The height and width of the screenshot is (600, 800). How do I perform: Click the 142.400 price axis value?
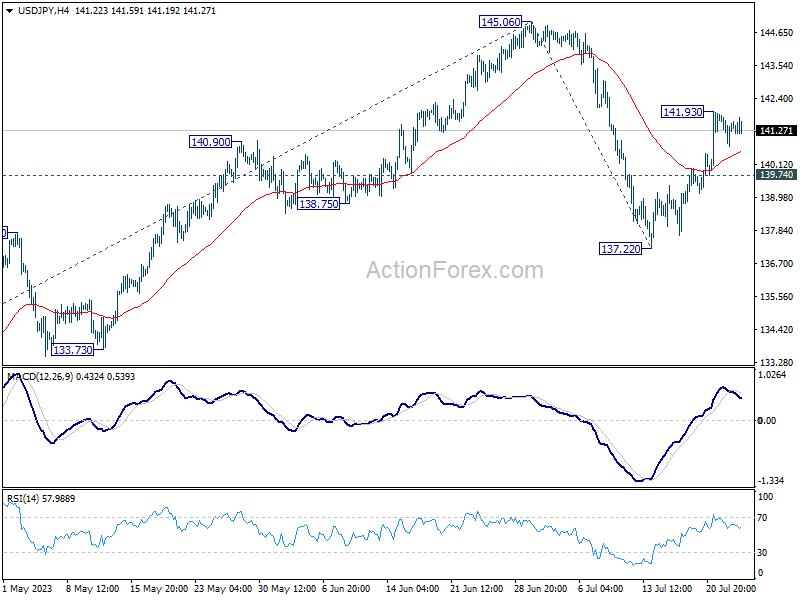point(776,98)
